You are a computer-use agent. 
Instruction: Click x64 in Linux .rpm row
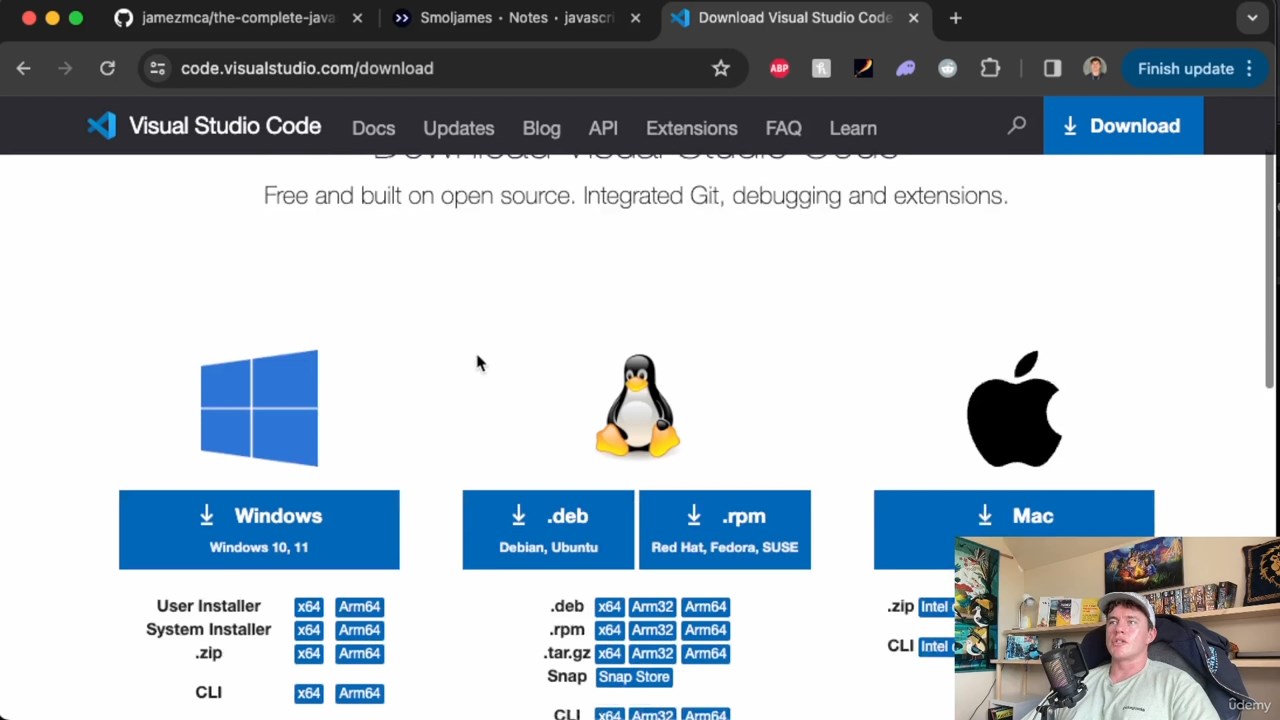click(x=609, y=630)
